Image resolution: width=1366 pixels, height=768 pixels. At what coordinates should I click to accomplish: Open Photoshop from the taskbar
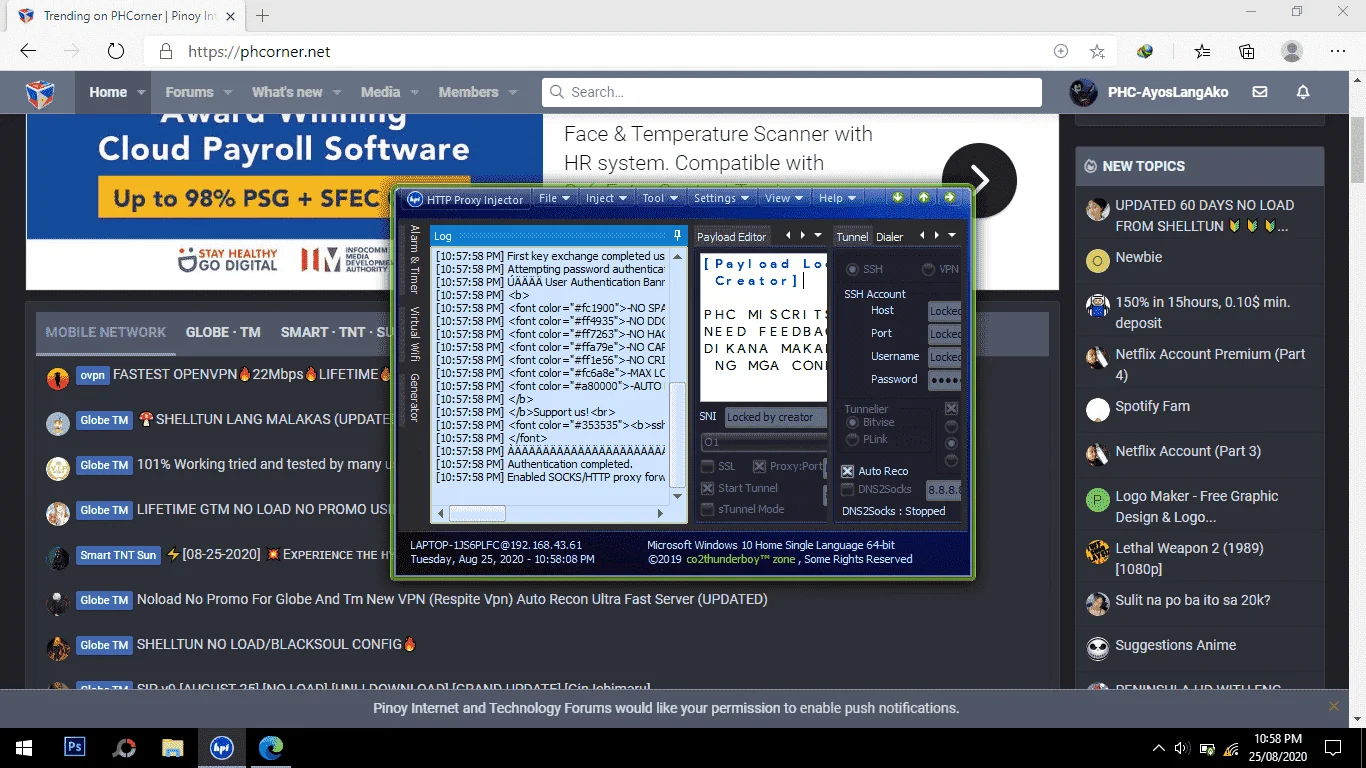pos(75,747)
